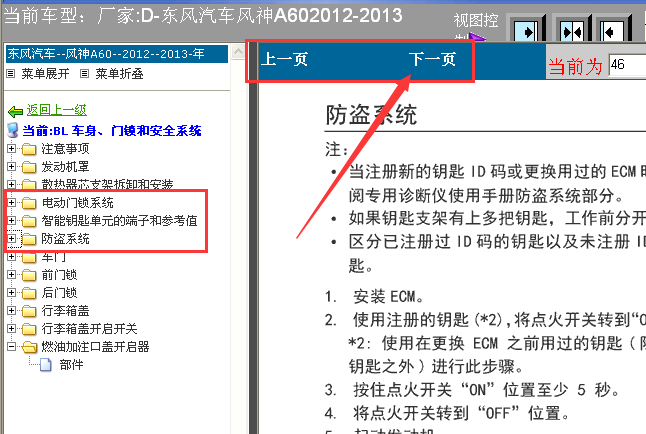Select the 燃油加注口盖开启器 tree item
The image size is (646, 434).
[95, 347]
